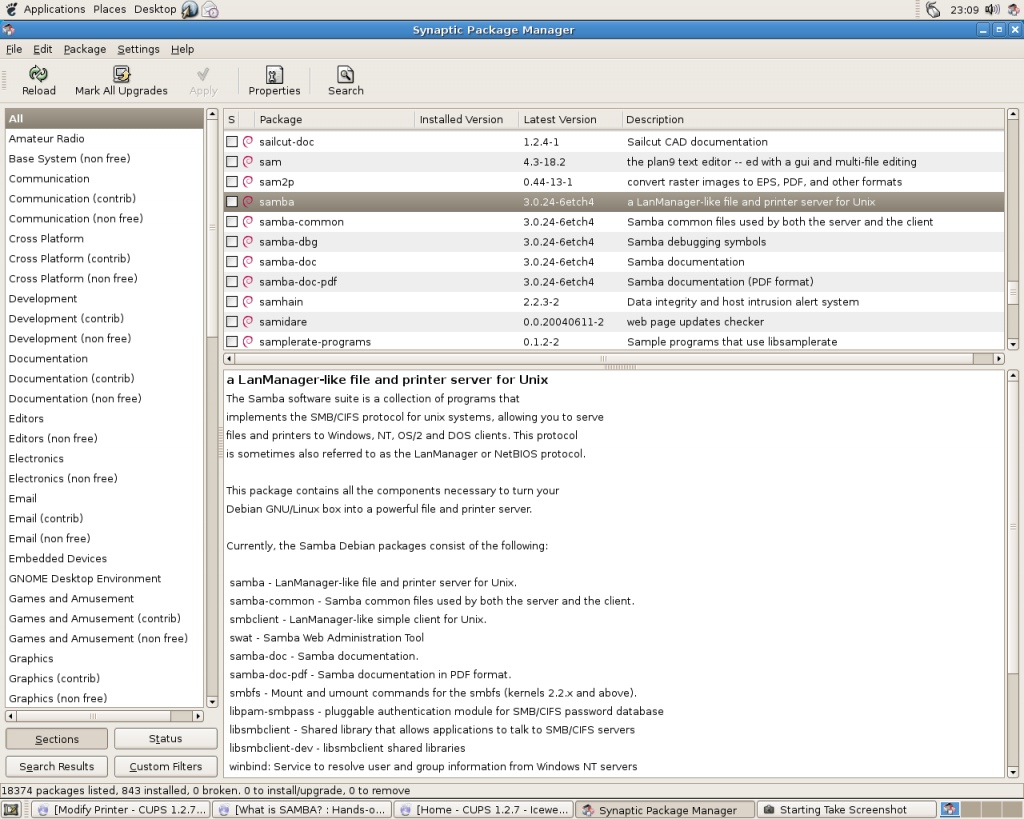Switch to Modify Printer - CUPS taskbar window
The width and height of the screenshot is (1024, 819).
click(x=121, y=810)
